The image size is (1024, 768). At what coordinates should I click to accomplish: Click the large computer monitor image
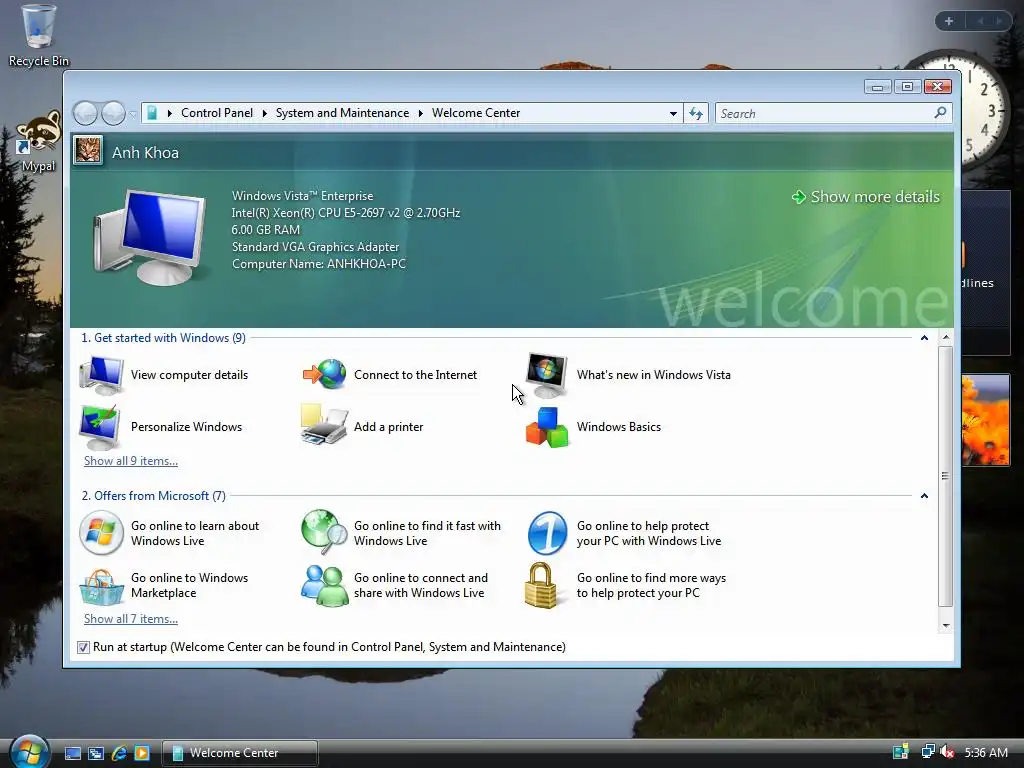[150, 237]
